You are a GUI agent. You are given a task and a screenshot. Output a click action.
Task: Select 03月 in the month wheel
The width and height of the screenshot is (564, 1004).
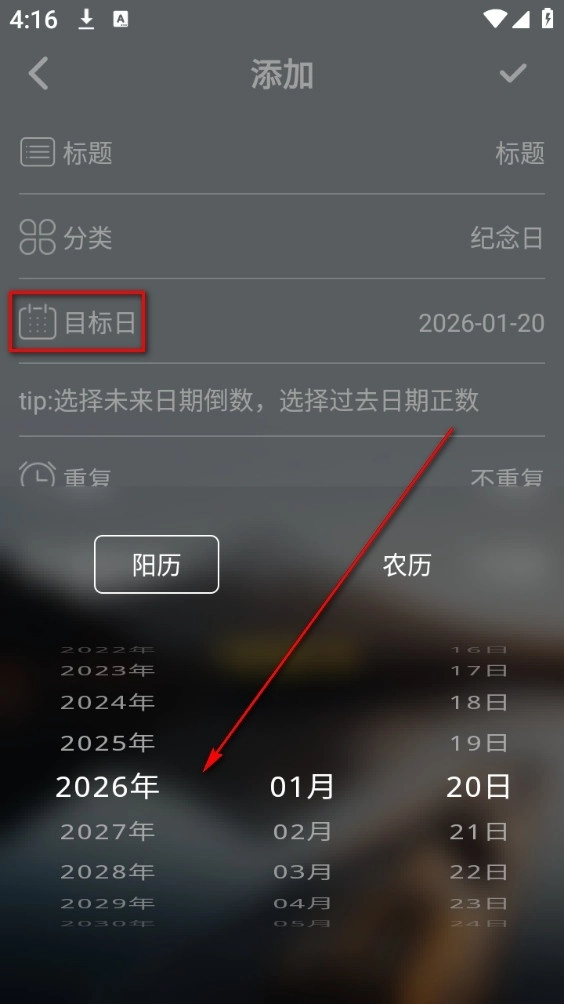coord(302,871)
